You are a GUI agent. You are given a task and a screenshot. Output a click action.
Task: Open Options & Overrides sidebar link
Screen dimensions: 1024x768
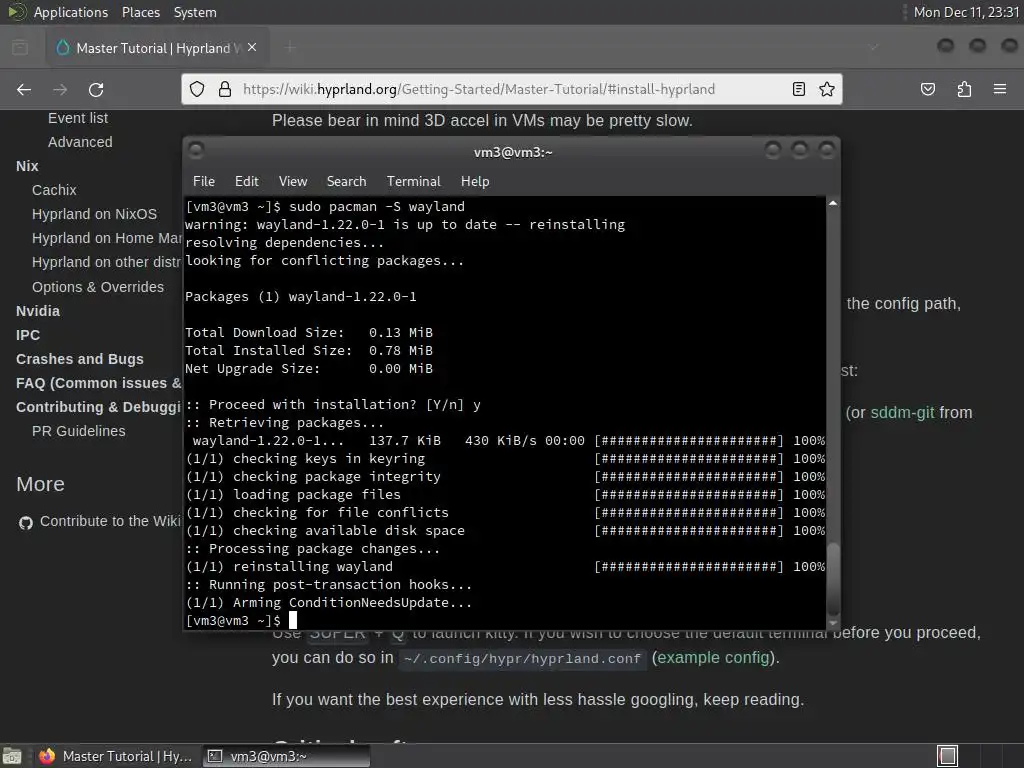click(98, 287)
